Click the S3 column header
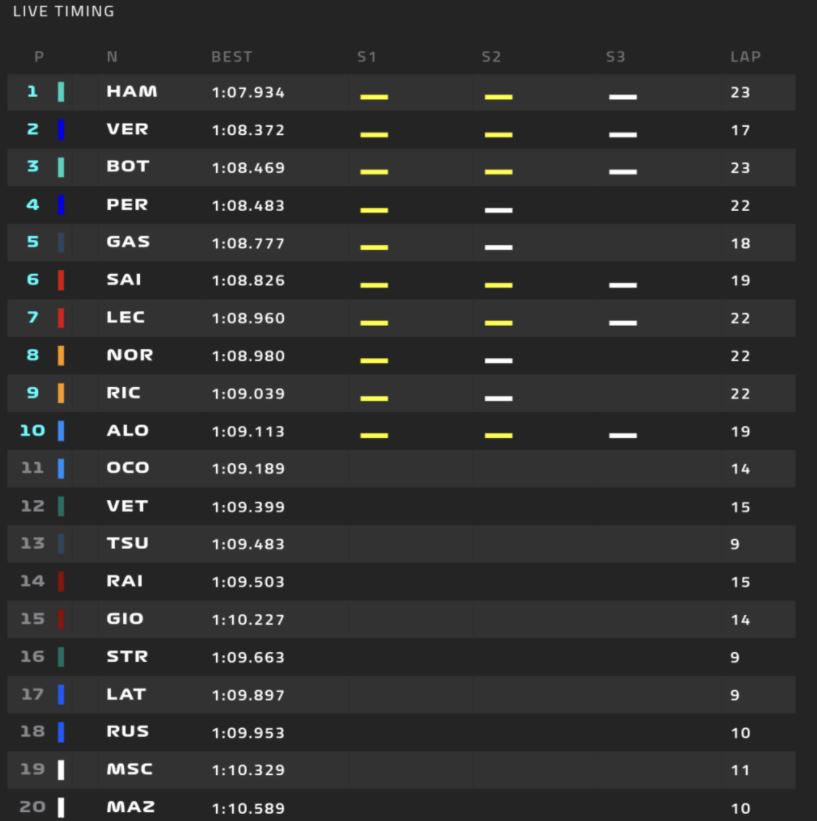 [x=616, y=57]
